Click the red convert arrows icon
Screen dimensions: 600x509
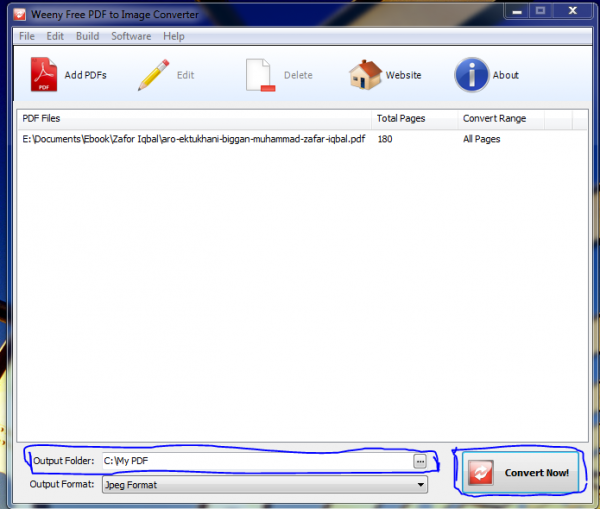481,473
